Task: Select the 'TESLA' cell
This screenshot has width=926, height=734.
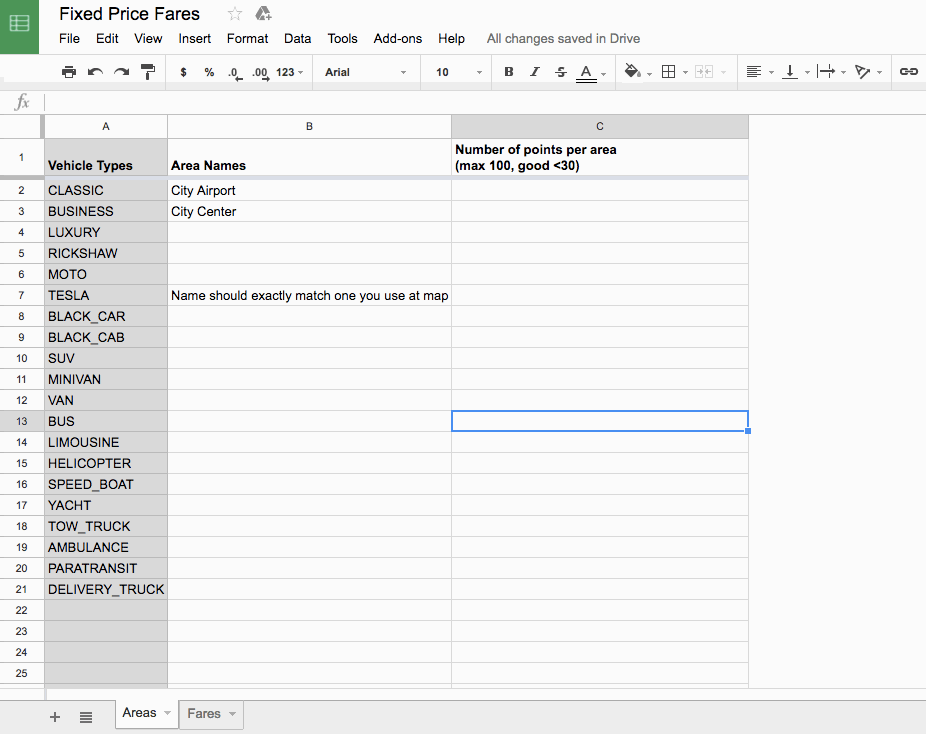Action: [x=106, y=295]
